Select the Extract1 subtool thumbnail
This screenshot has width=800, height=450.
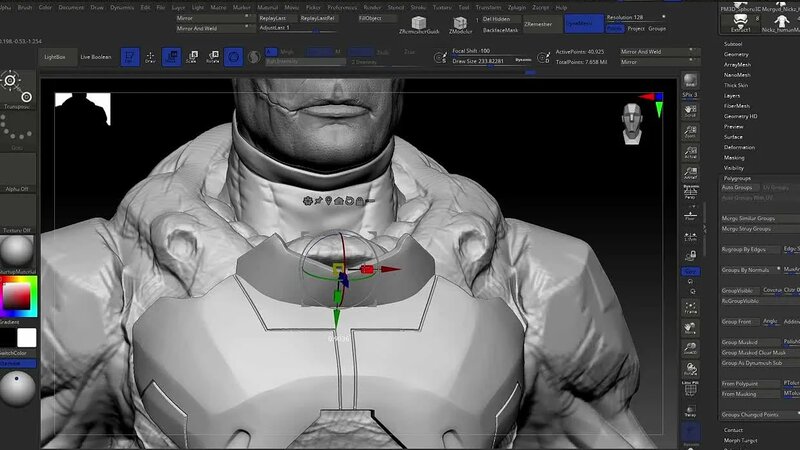pyautogui.click(x=740, y=23)
